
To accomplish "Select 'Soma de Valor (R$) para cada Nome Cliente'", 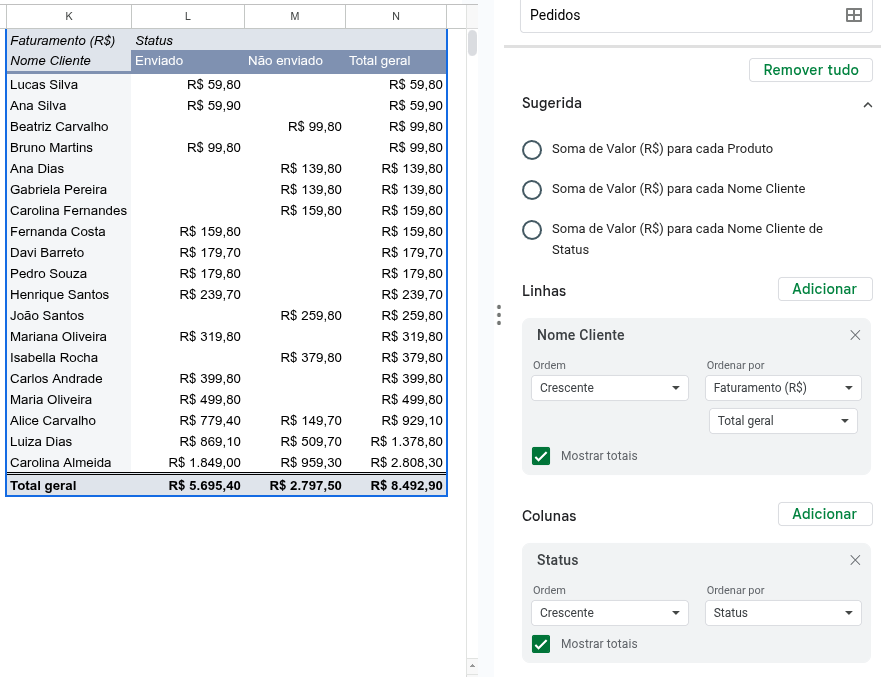I will point(531,189).
